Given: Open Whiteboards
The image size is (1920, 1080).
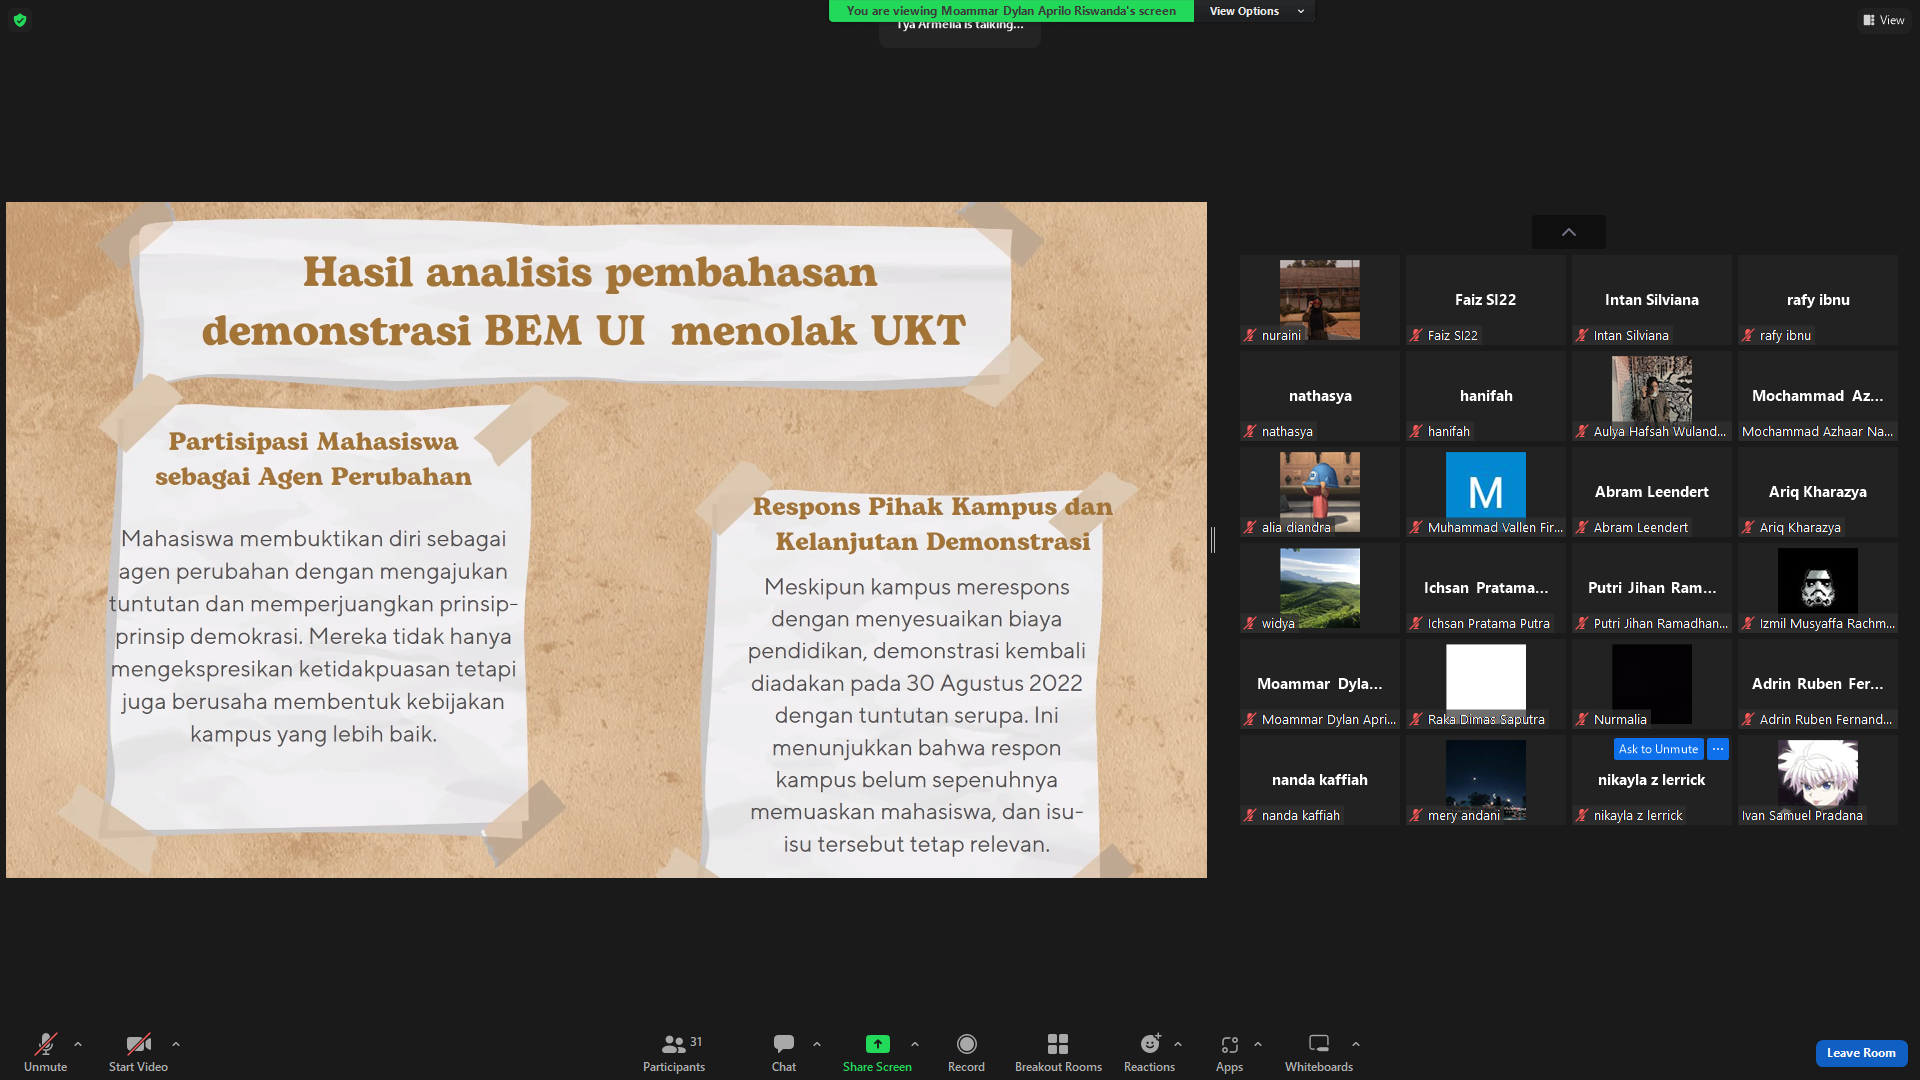Looking at the screenshot, I should click(x=1319, y=1052).
